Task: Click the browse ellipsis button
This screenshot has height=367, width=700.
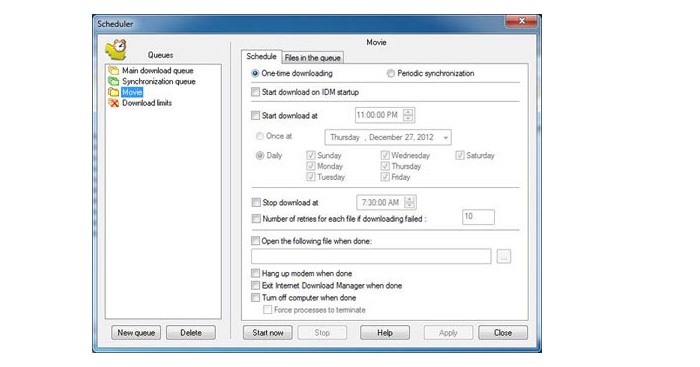Action: pos(504,256)
